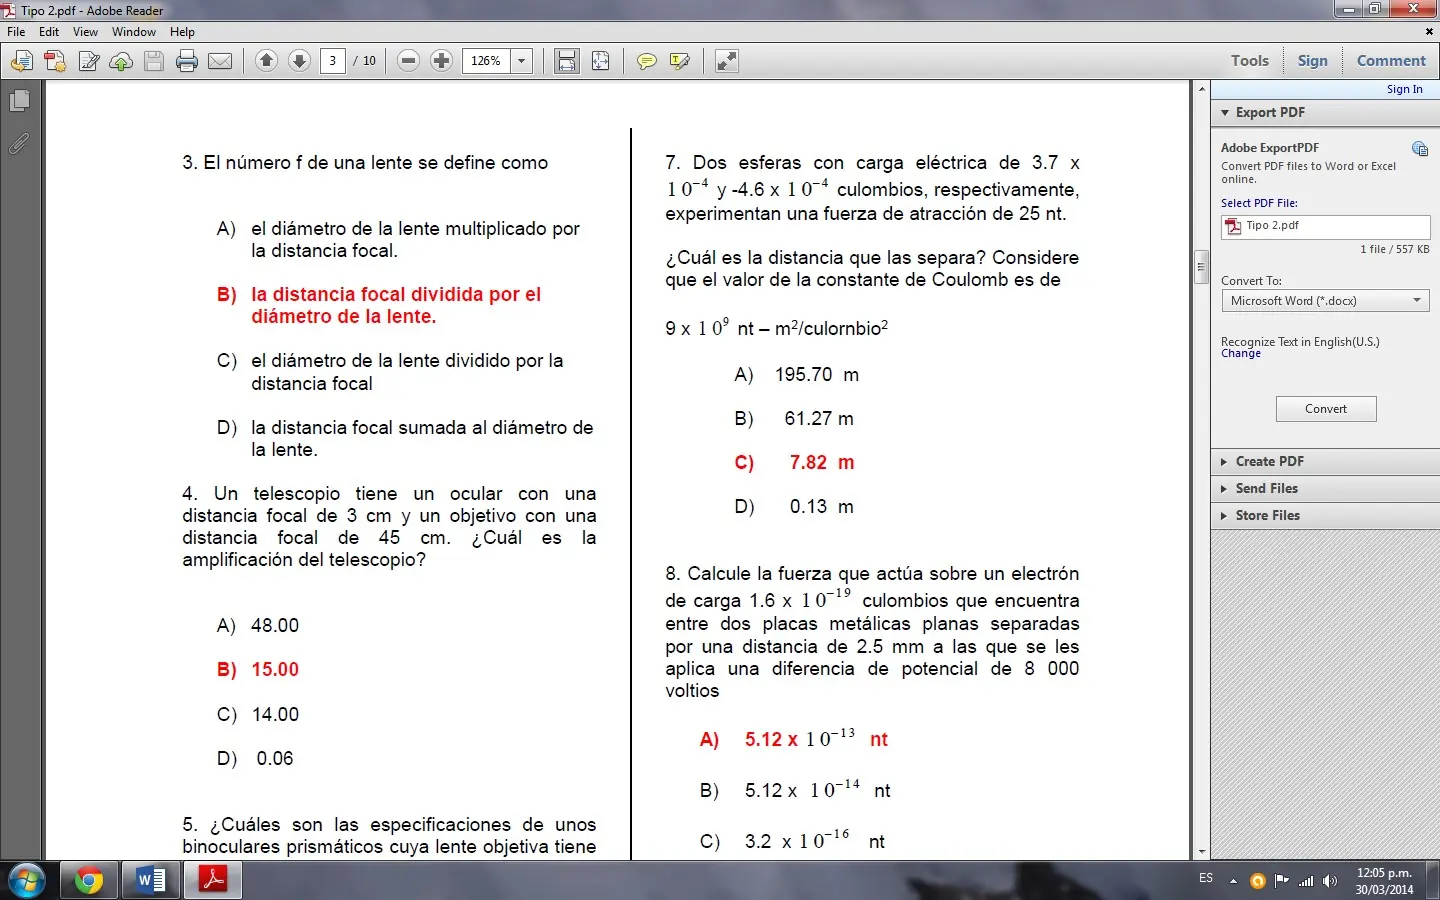Open the View menu

[85, 32]
